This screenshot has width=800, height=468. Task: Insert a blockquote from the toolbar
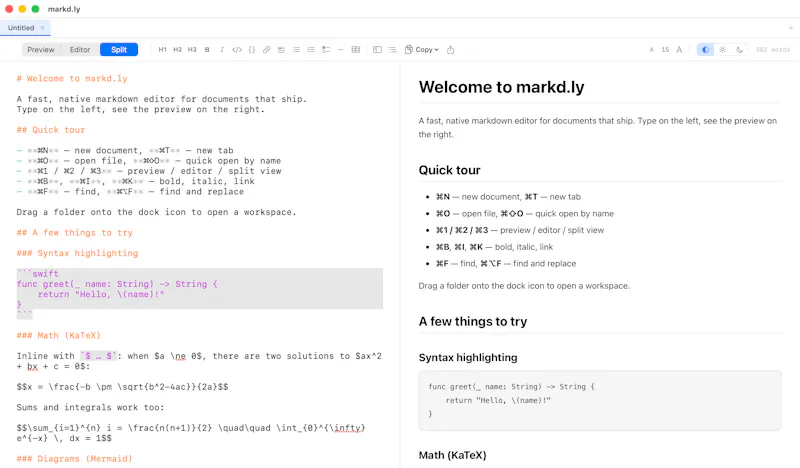(x=281, y=50)
